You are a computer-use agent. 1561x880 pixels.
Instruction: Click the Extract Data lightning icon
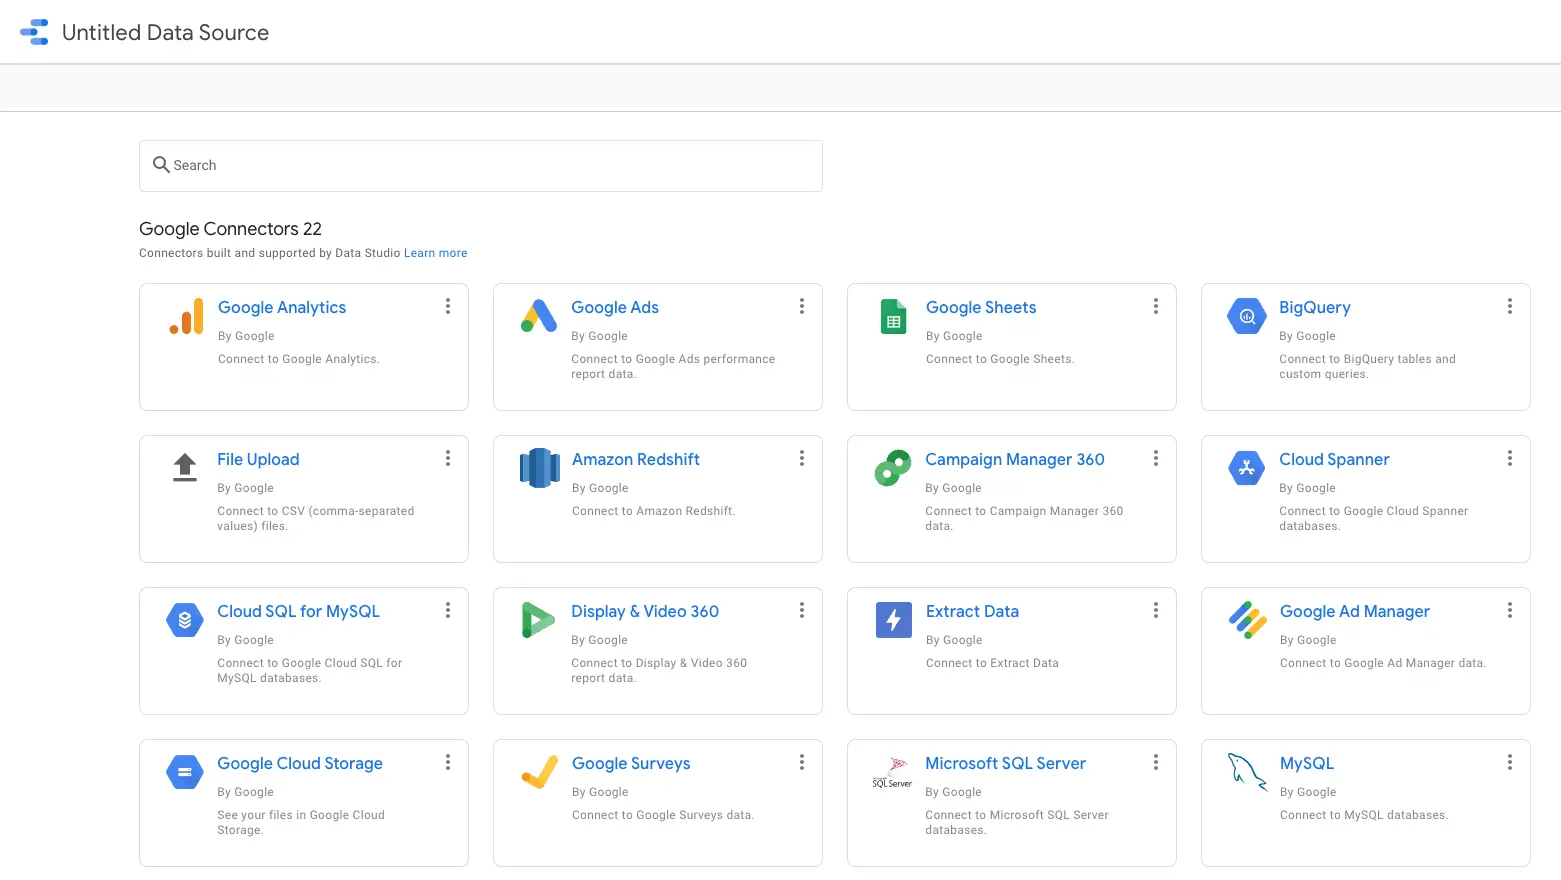click(x=894, y=620)
